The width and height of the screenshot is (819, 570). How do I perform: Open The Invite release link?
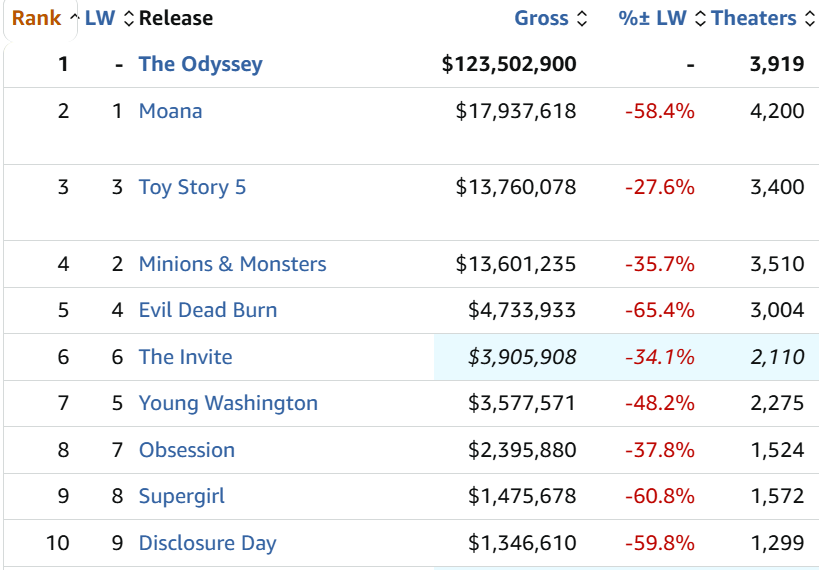pyautogui.click(x=185, y=357)
